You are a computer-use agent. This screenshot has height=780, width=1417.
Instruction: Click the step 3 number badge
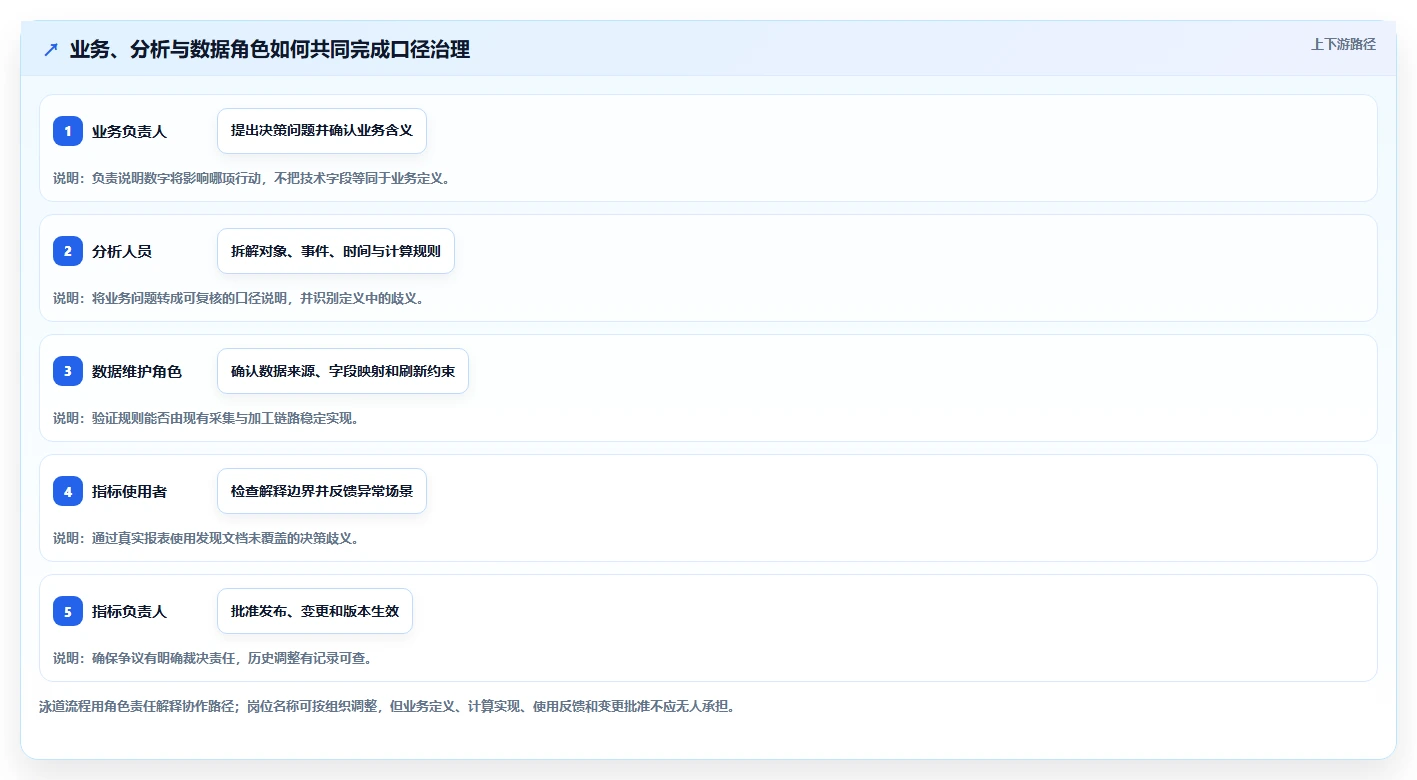click(x=68, y=371)
